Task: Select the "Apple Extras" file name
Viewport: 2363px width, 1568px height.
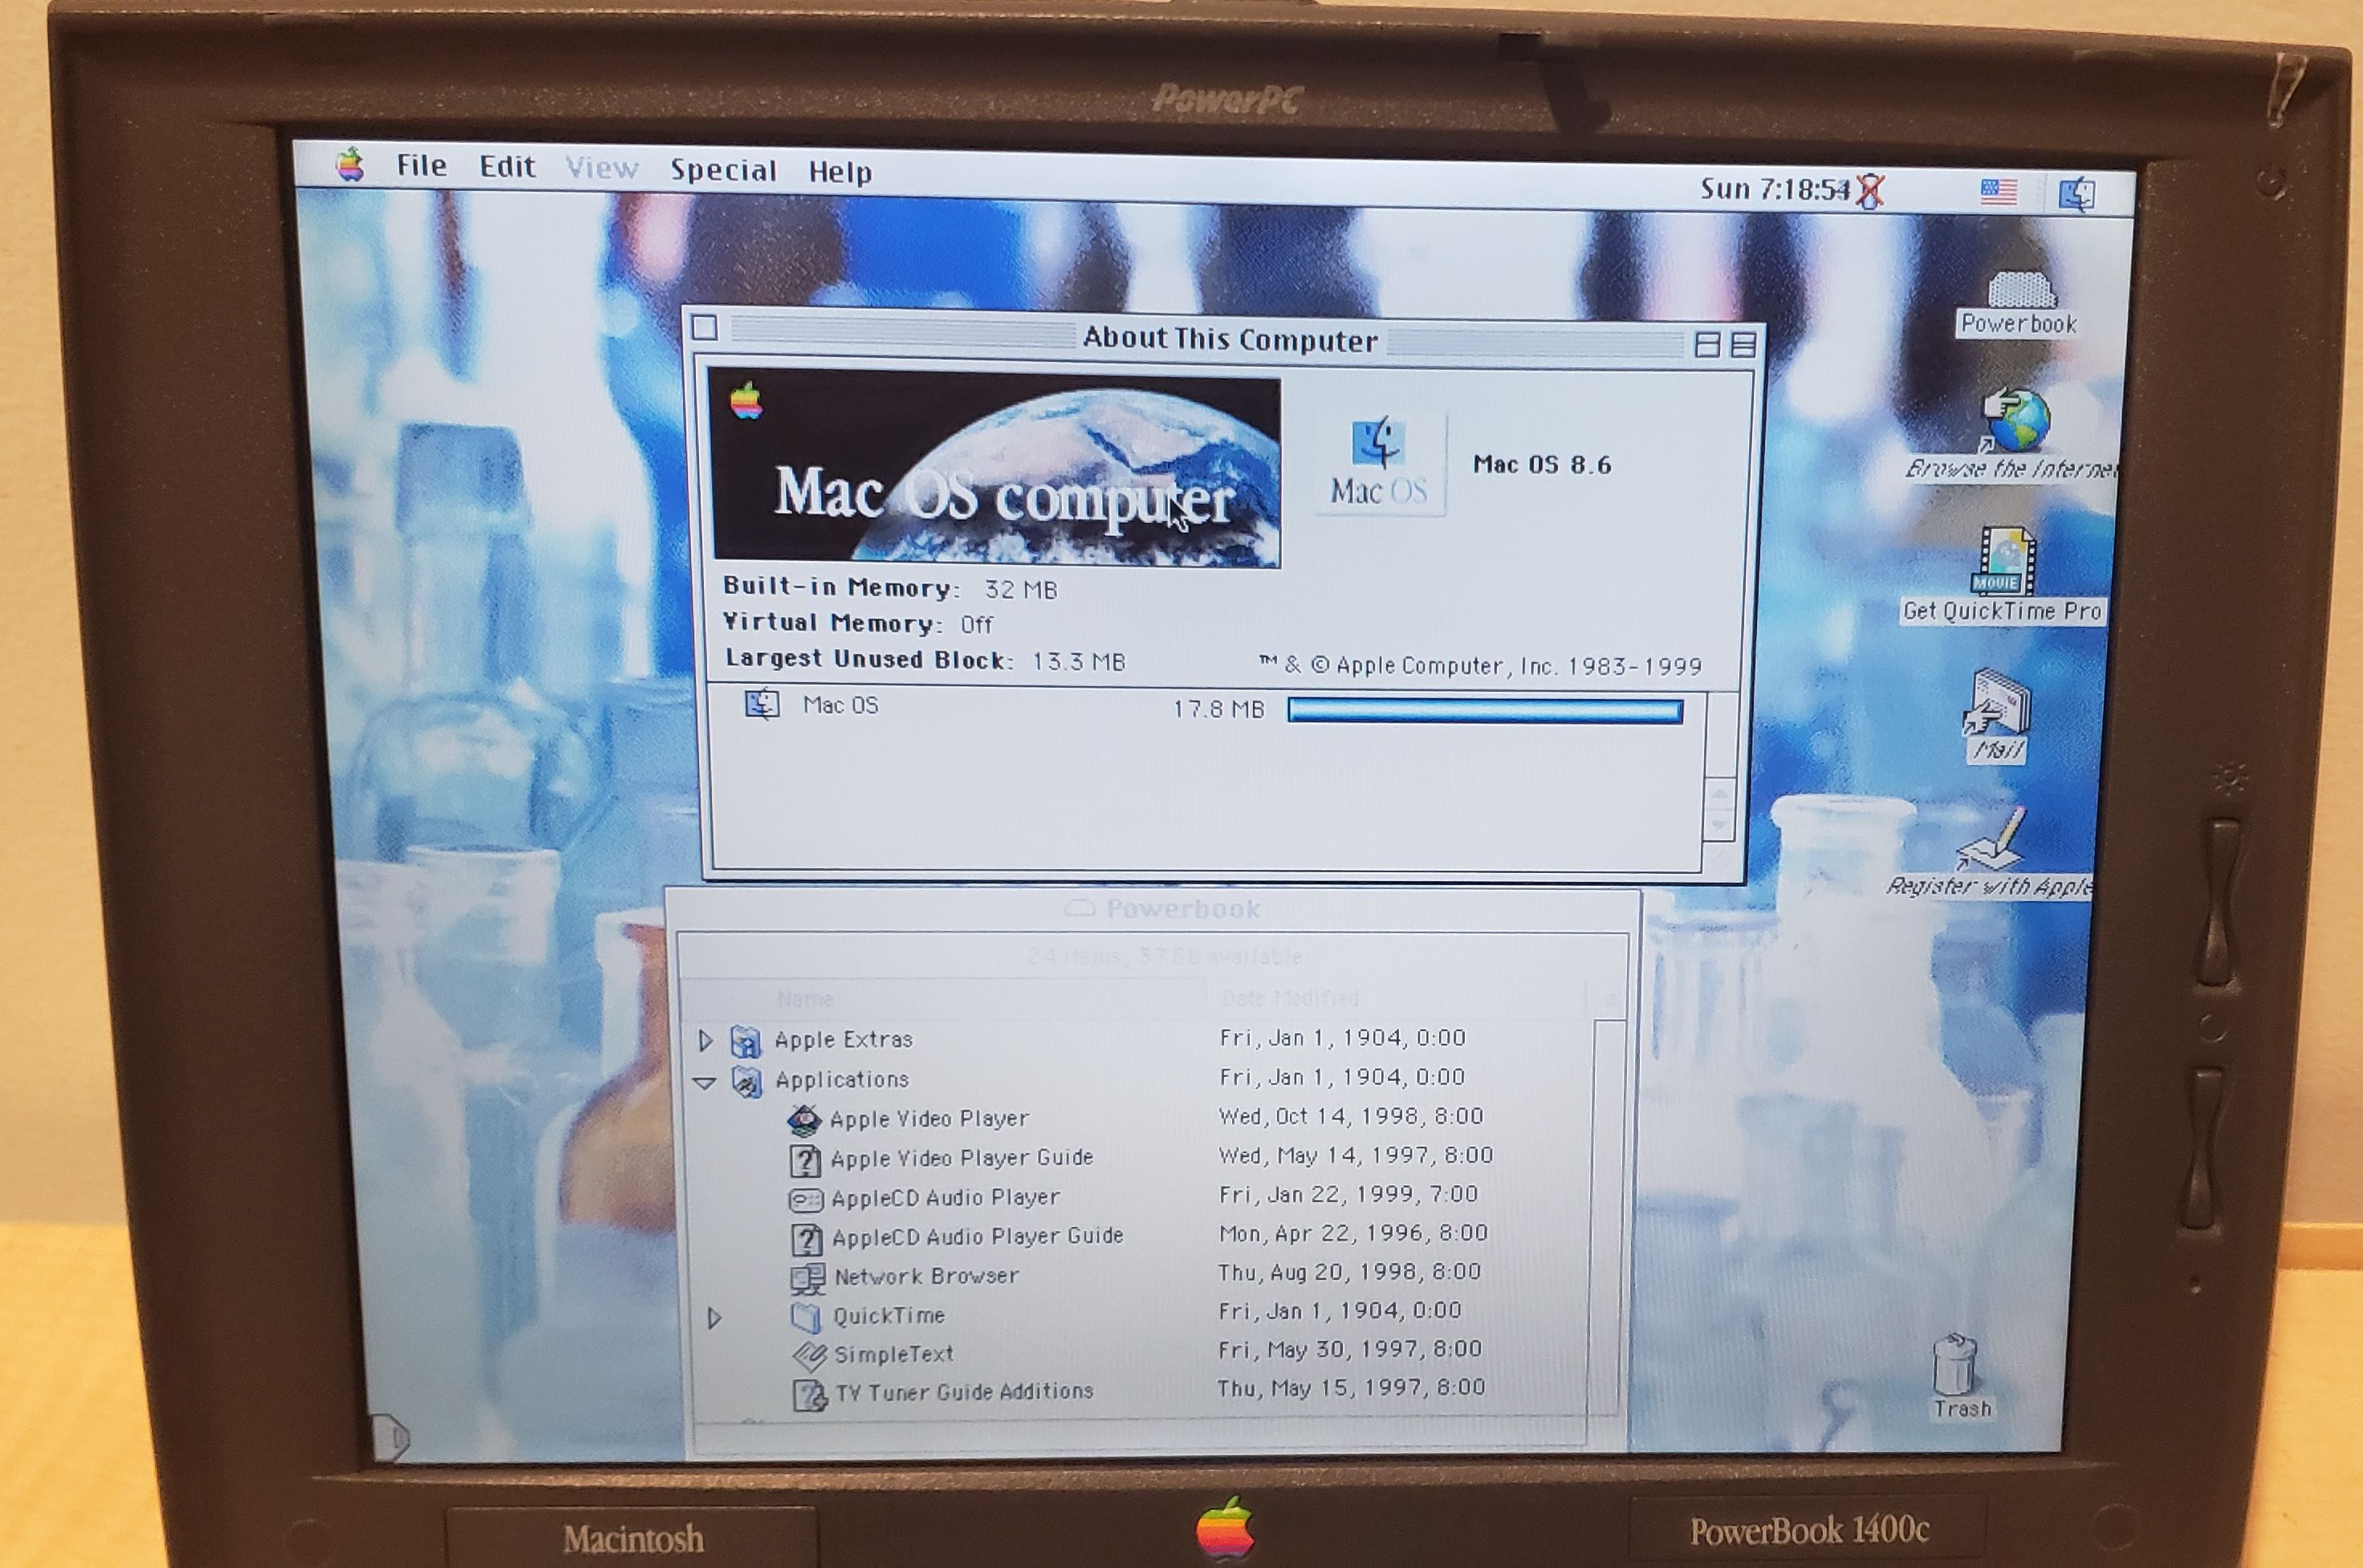Action: click(843, 1040)
